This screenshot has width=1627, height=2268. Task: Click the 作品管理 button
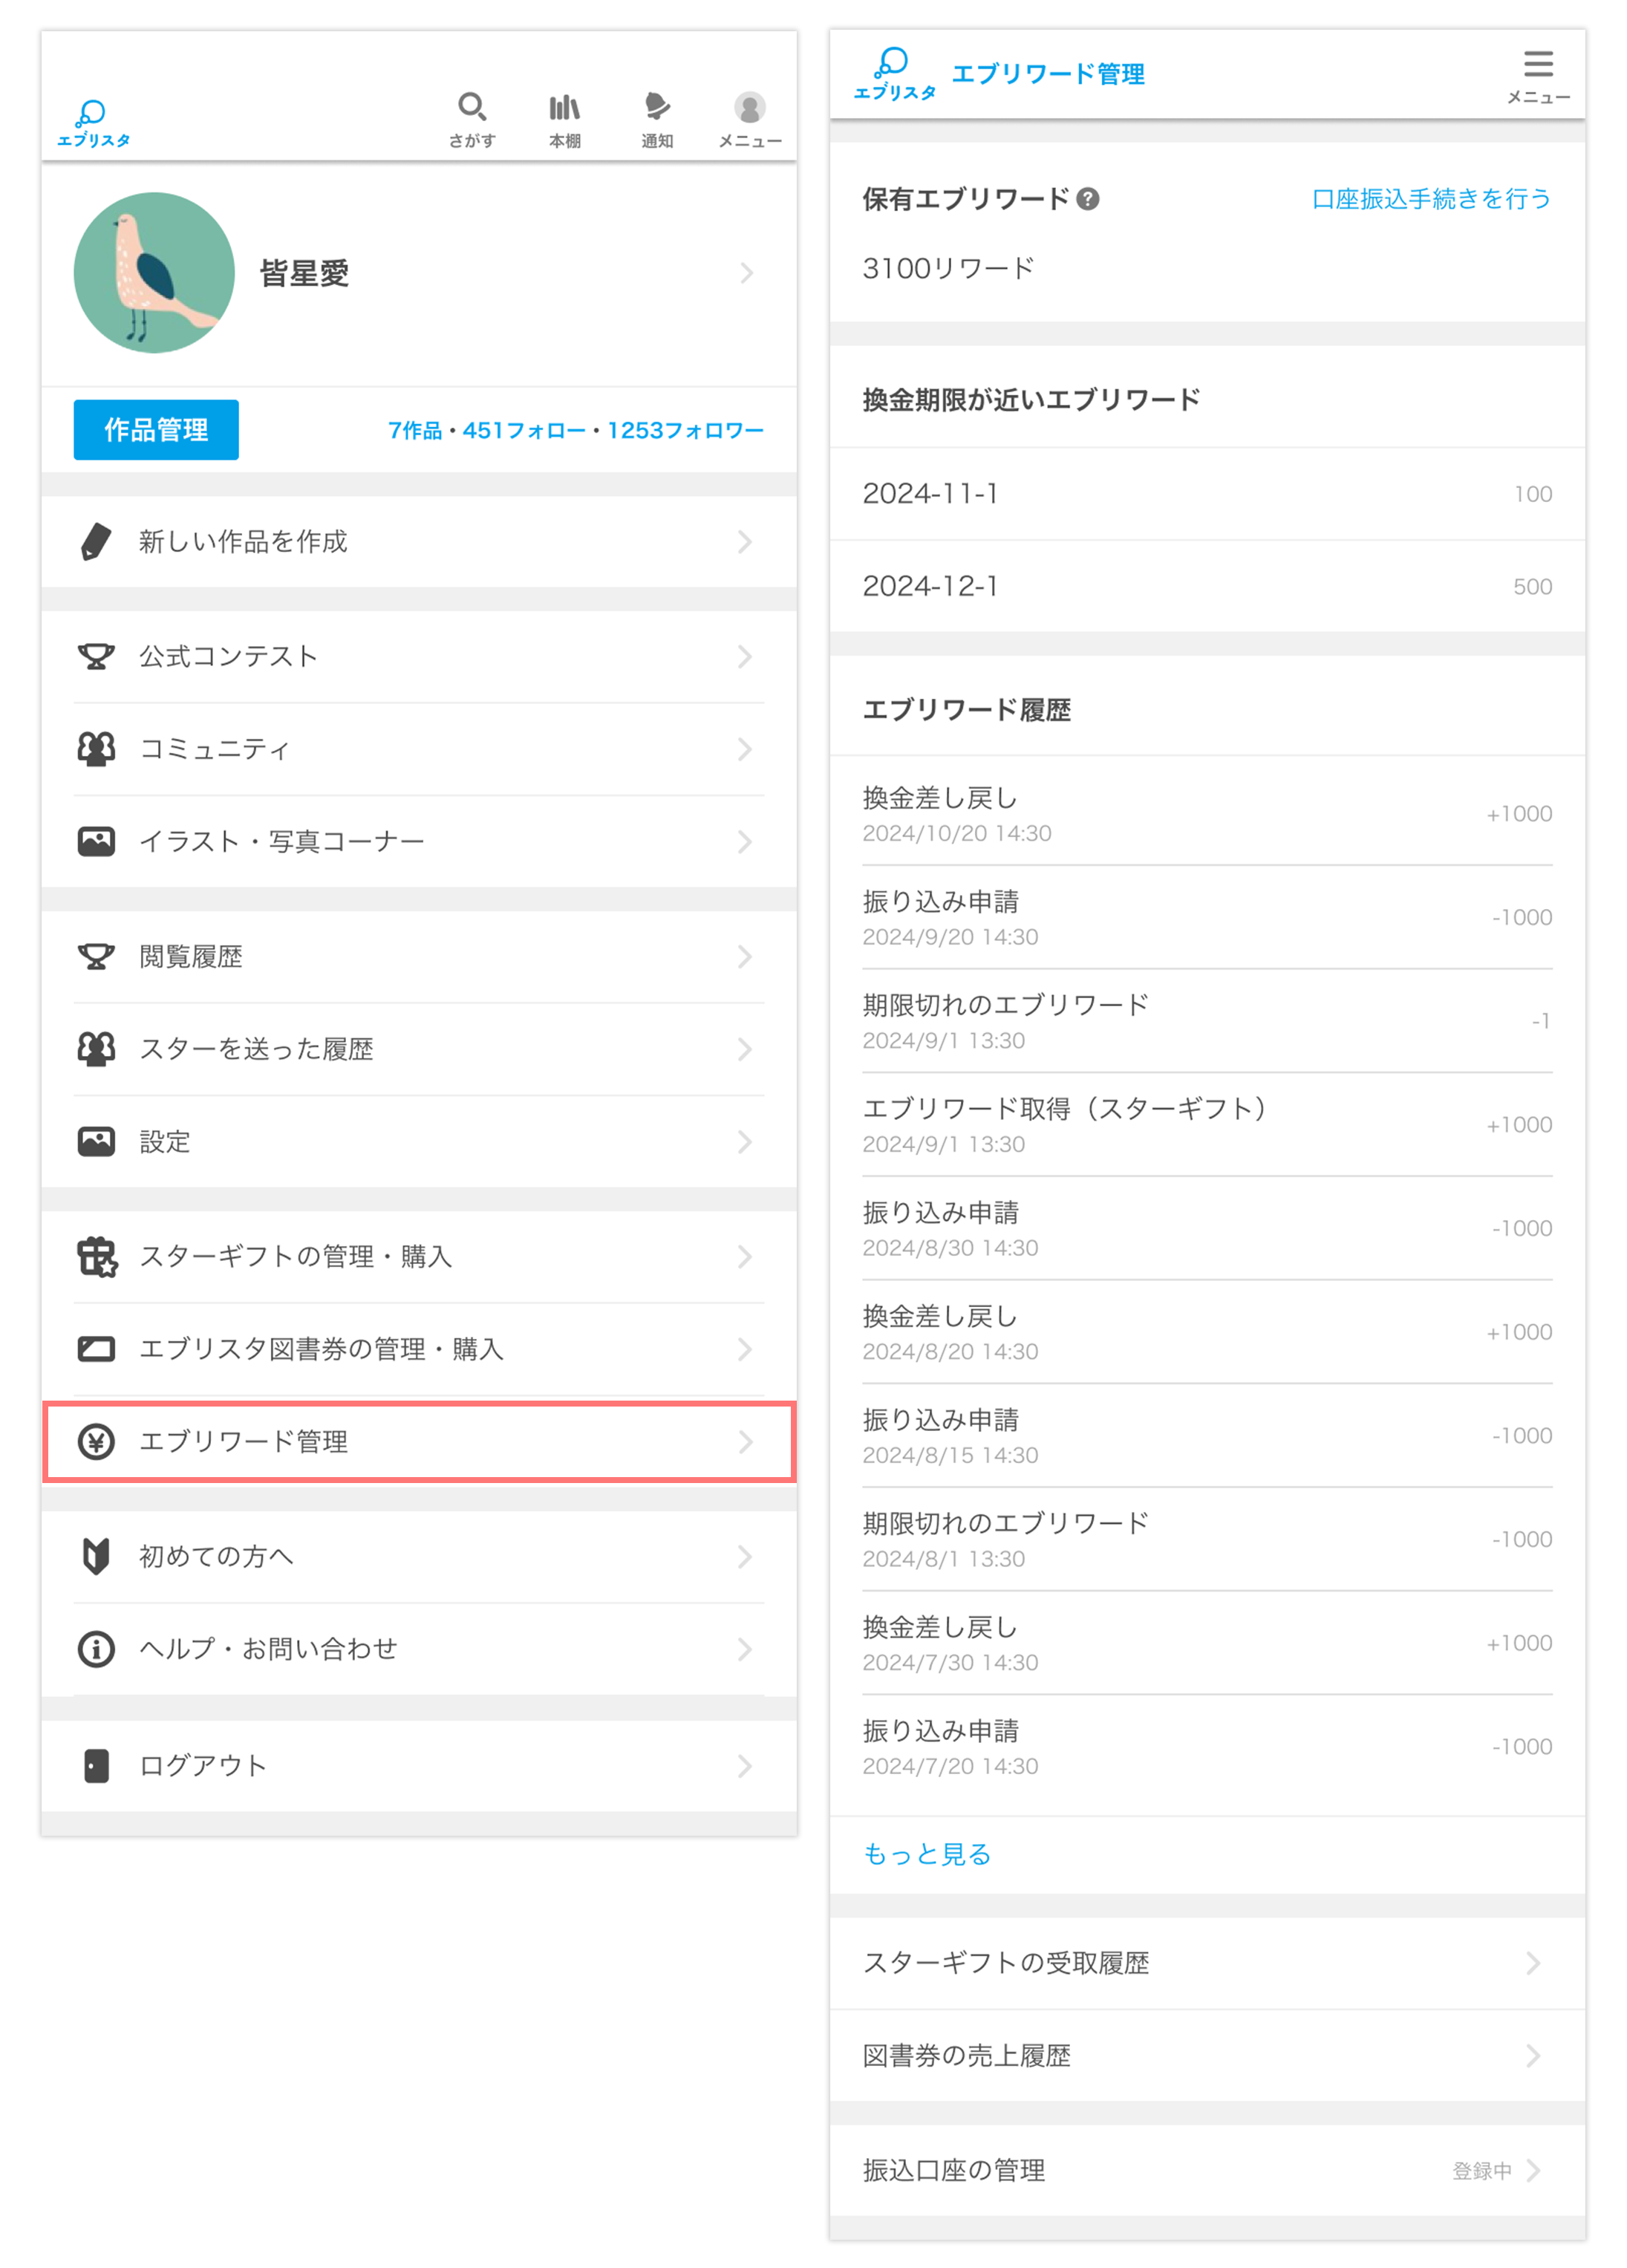[156, 429]
